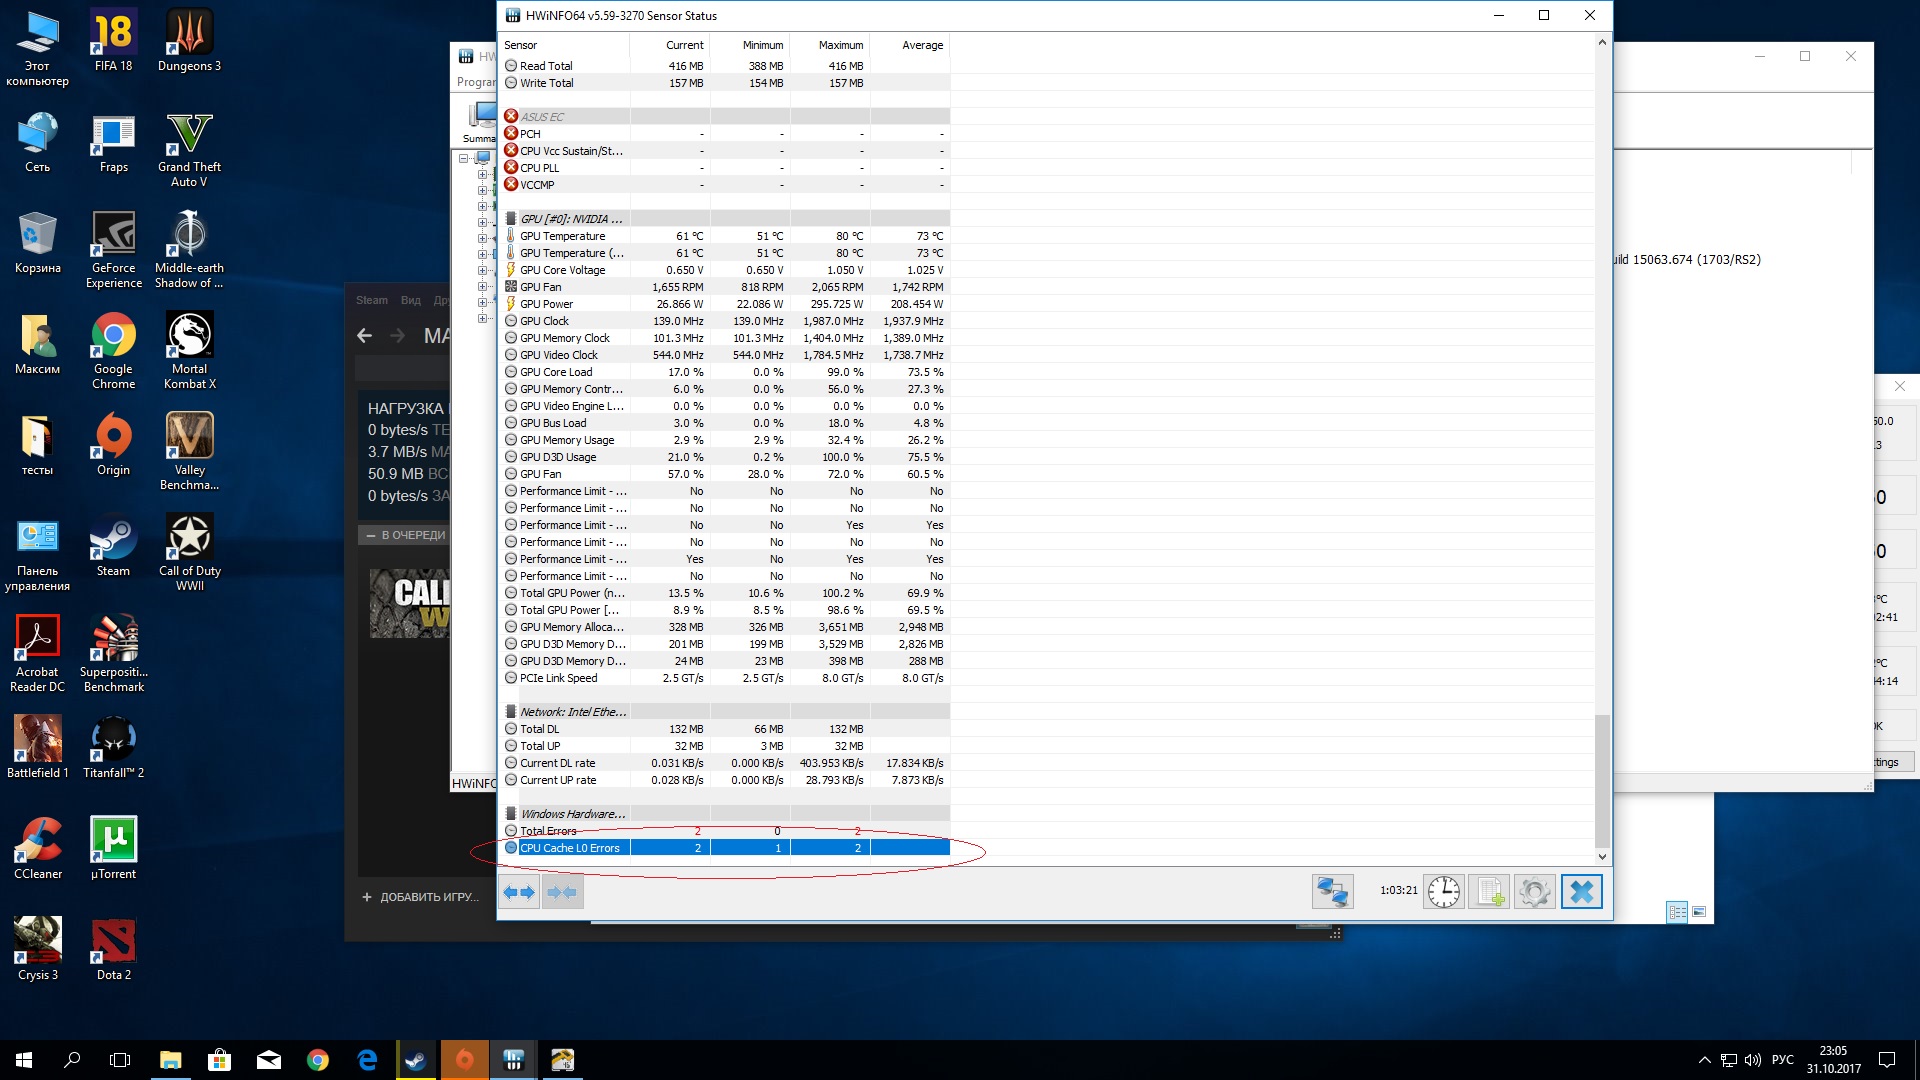Open the Steam 'Вид' menu
The width and height of the screenshot is (1920, 1080).
[x=410, y=300]
